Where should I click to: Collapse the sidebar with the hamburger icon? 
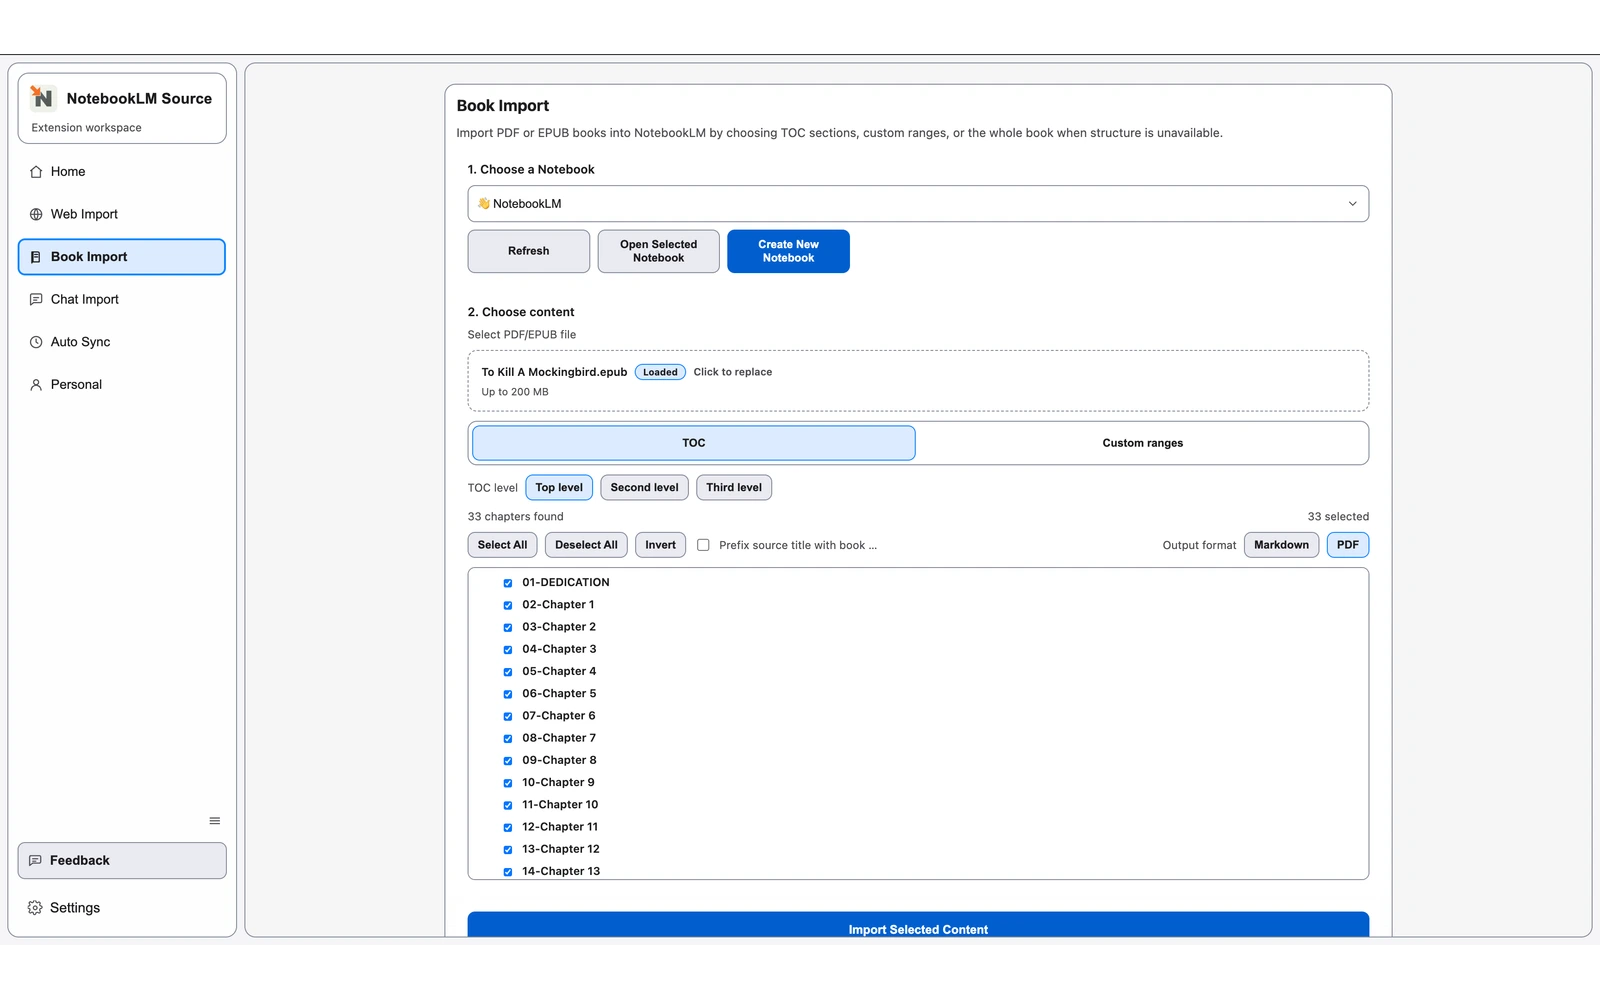pos(214,819)
